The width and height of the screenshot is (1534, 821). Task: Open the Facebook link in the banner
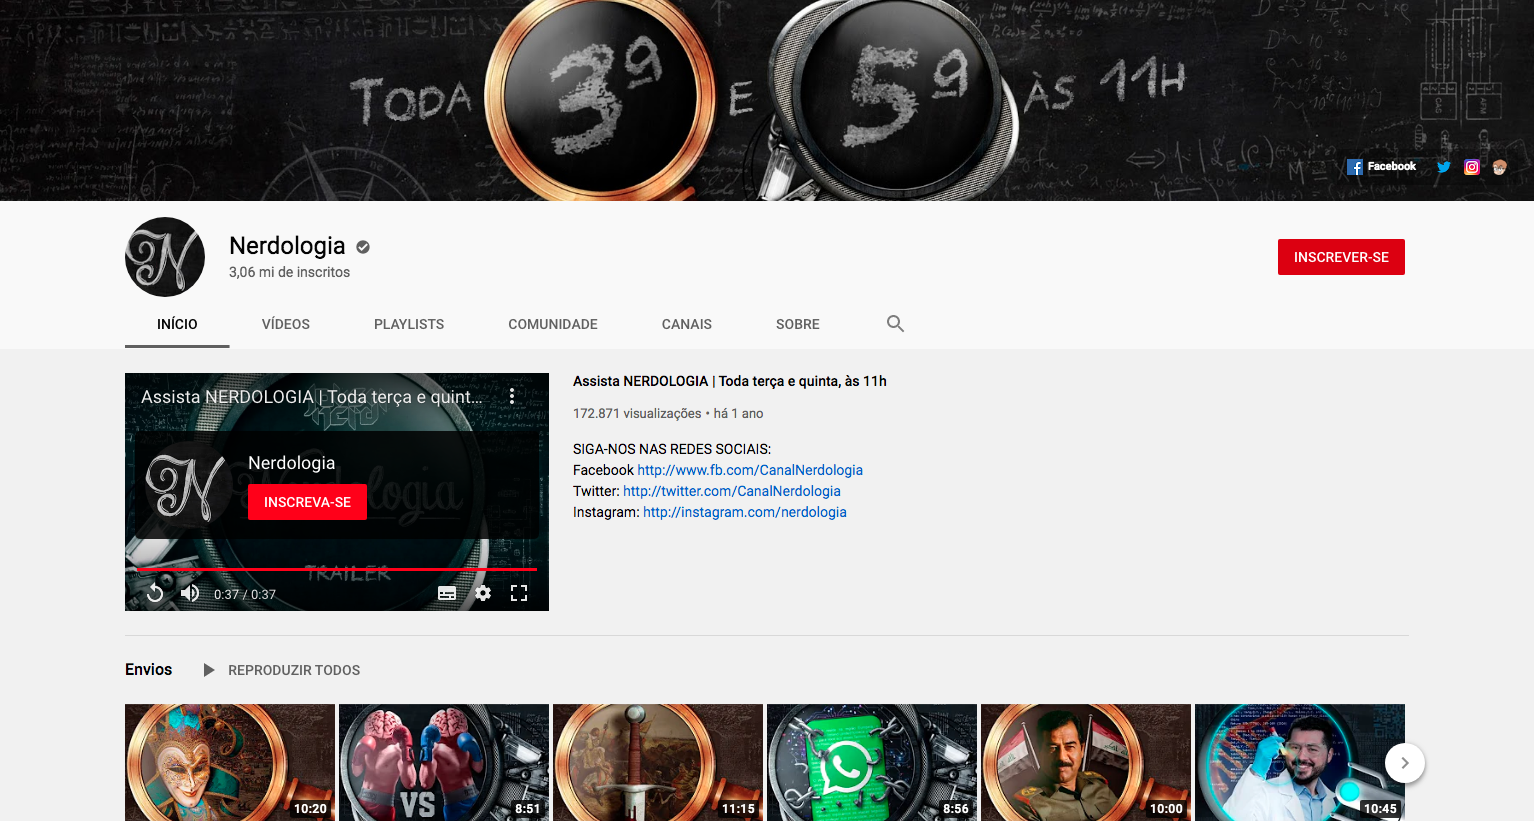tap(1382, 167)
